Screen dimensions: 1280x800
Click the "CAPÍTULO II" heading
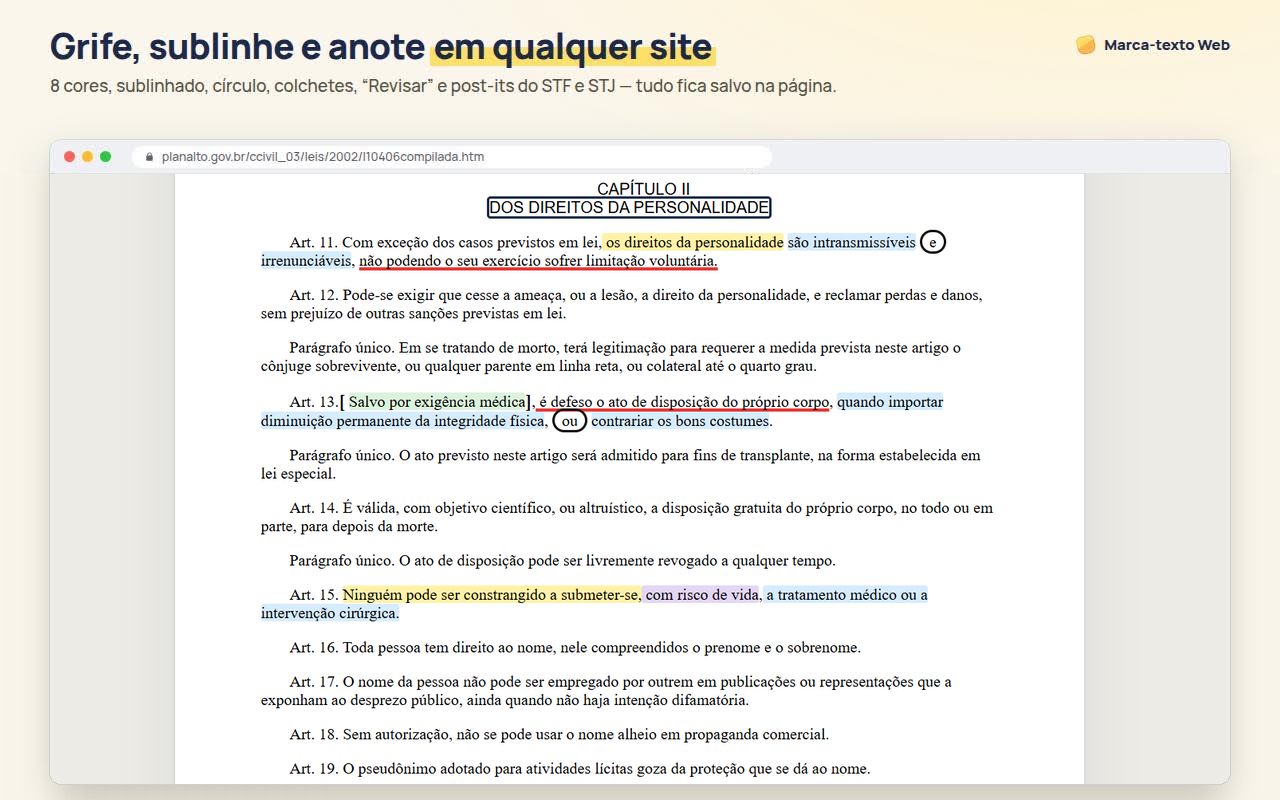(643, 189)
